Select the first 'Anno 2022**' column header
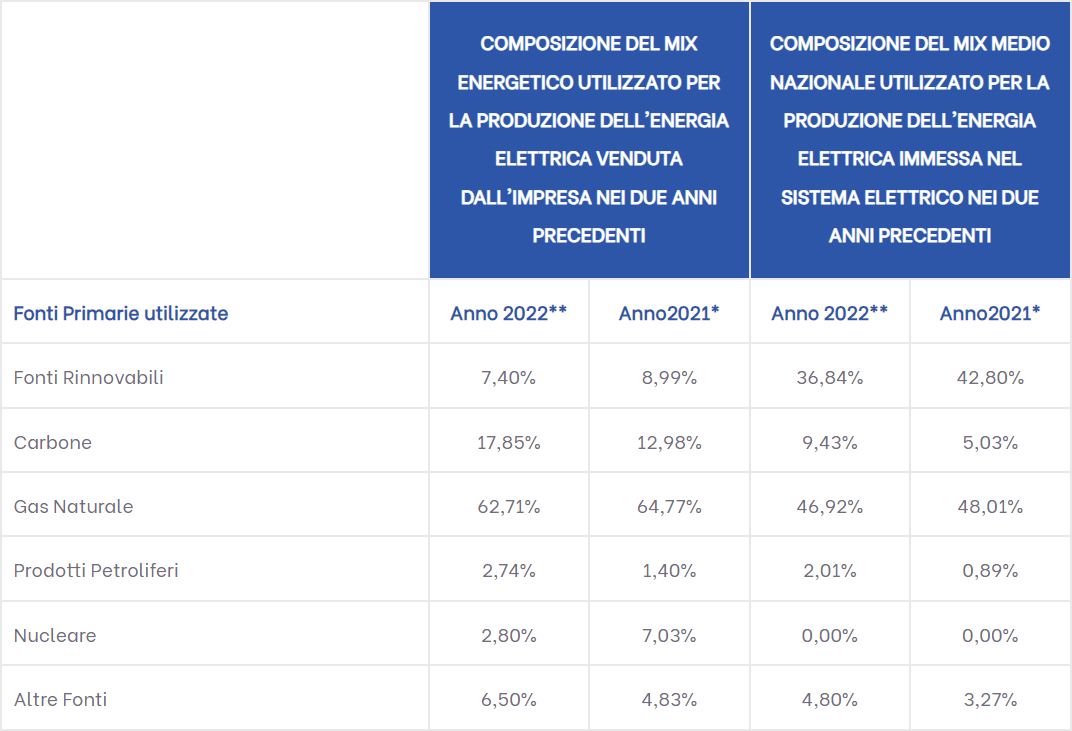Screen dimensions: 1072x731 coord(509,313)
